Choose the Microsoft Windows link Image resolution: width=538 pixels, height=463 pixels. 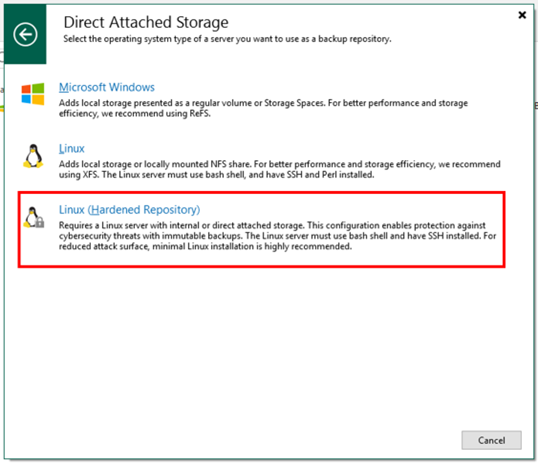tap(107, 87)
